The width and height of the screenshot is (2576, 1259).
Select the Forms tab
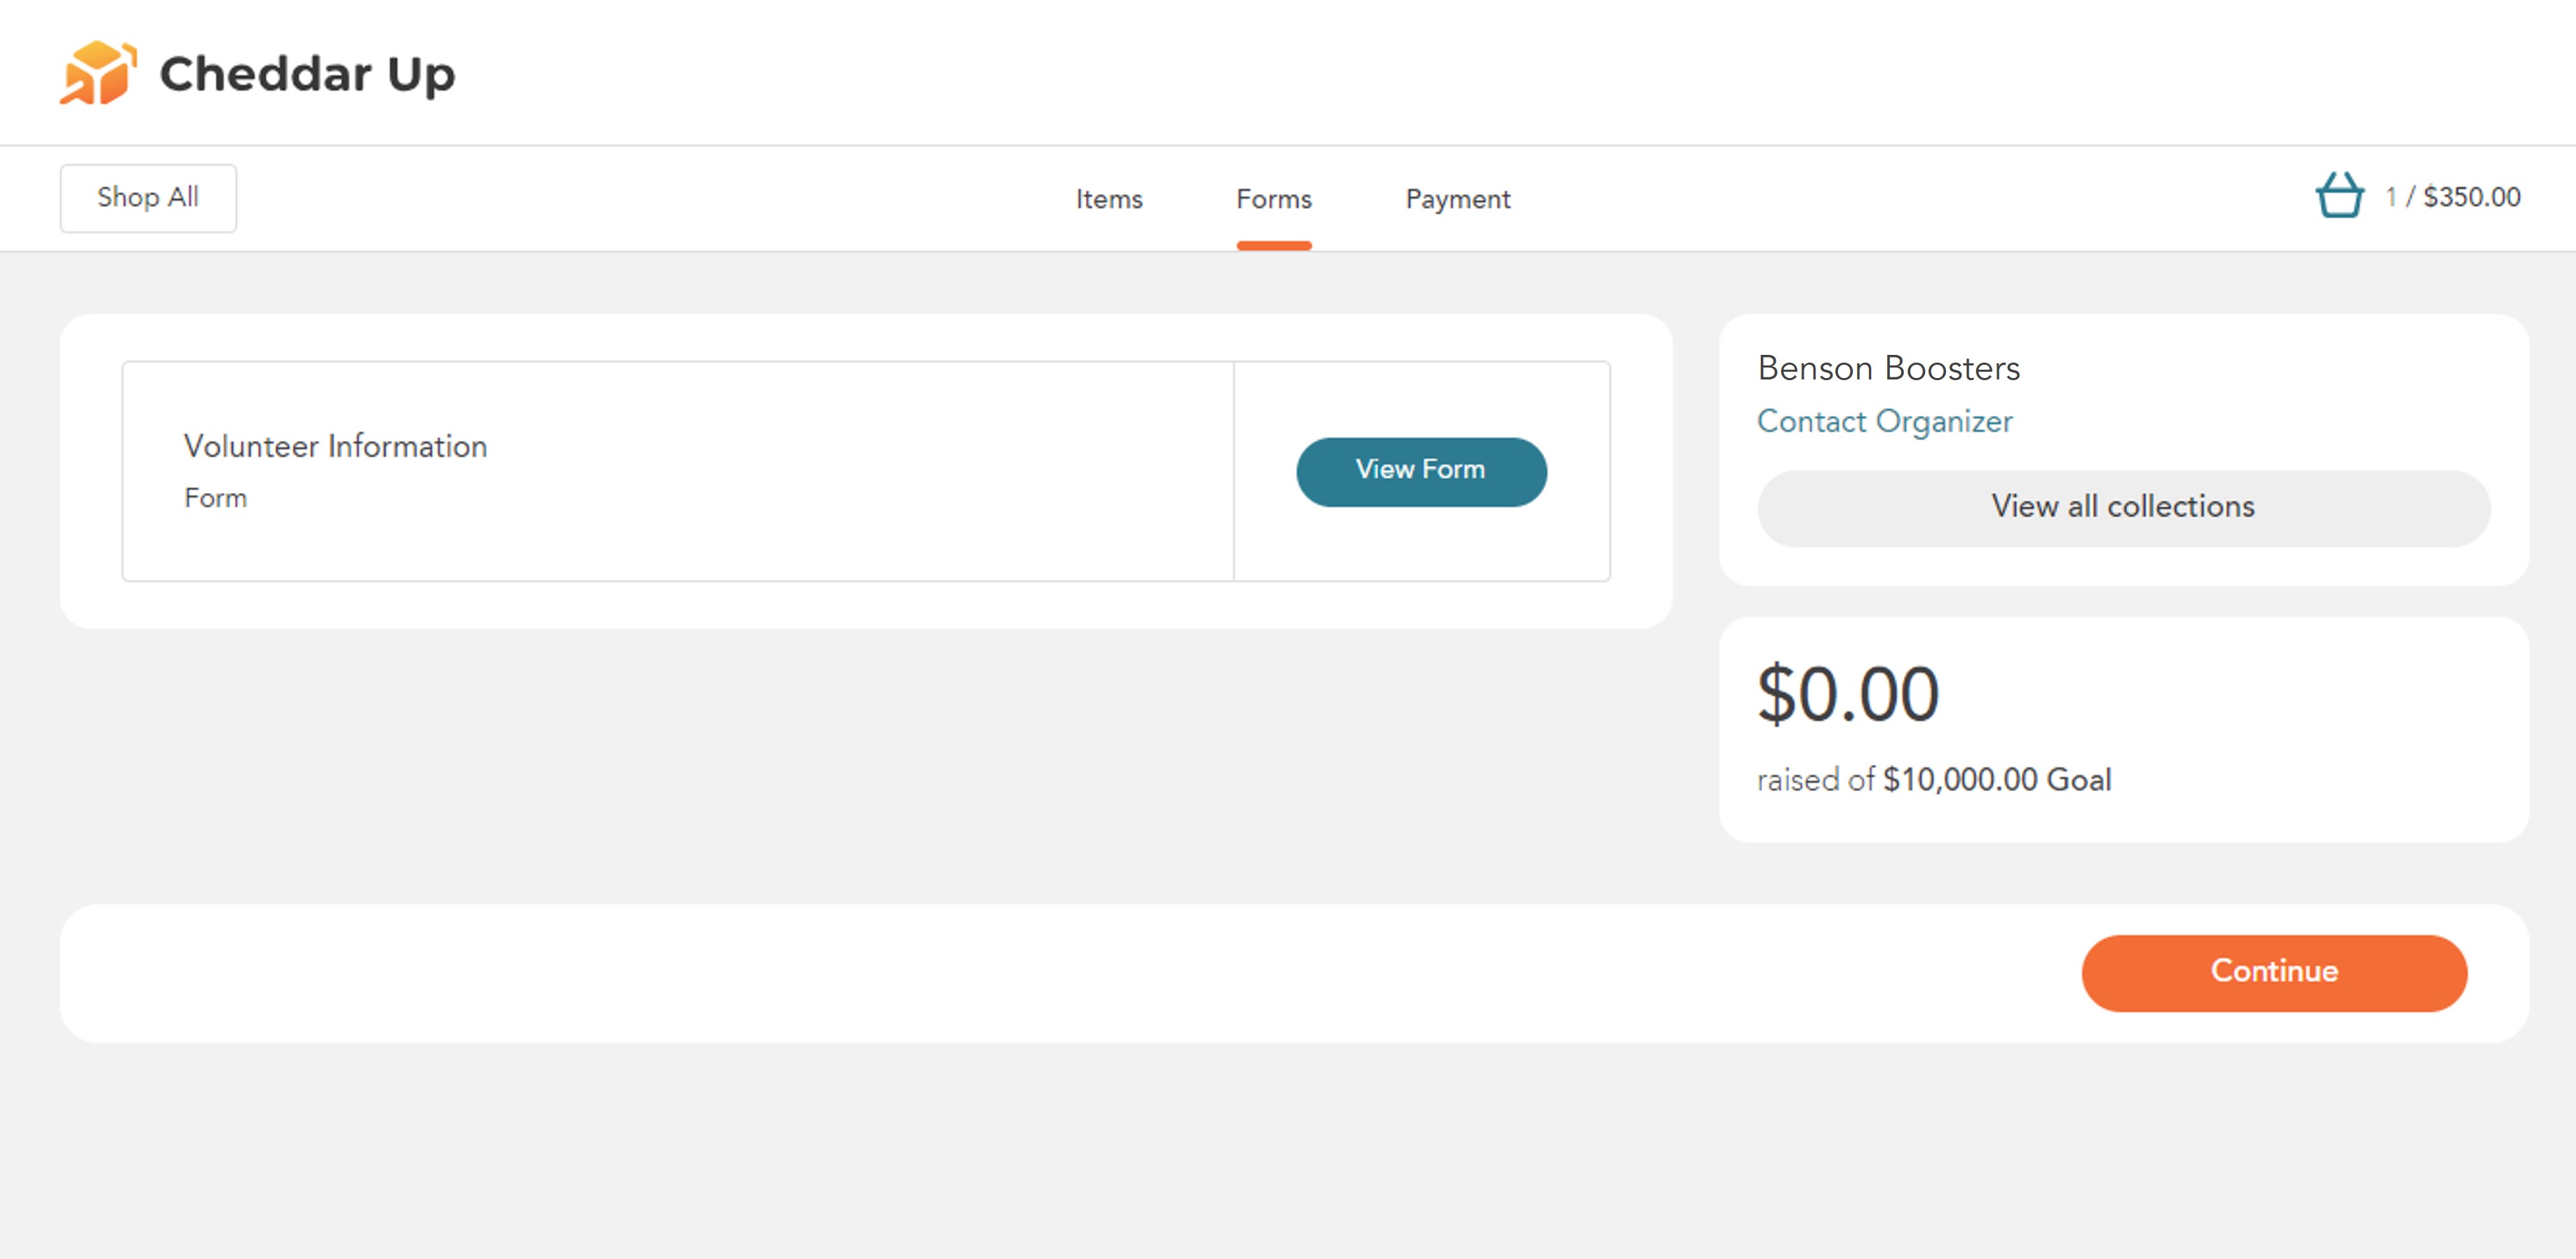[1273, 199]
